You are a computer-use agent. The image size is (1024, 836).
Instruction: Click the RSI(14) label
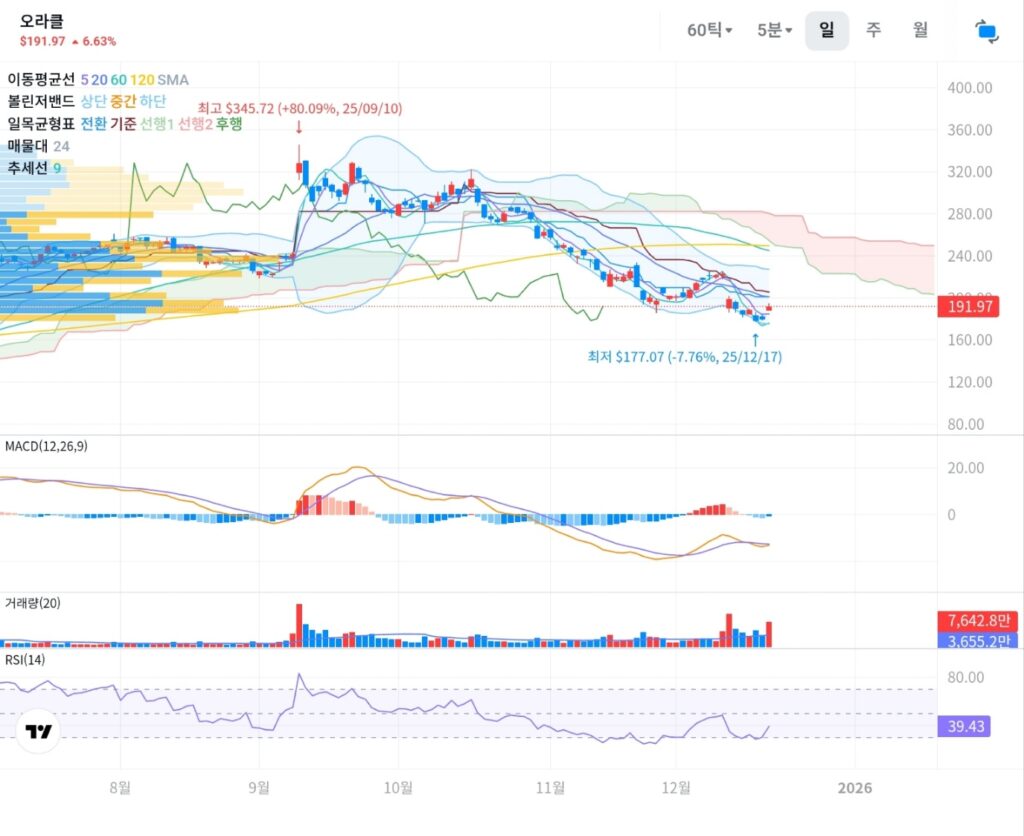[25, 659]
